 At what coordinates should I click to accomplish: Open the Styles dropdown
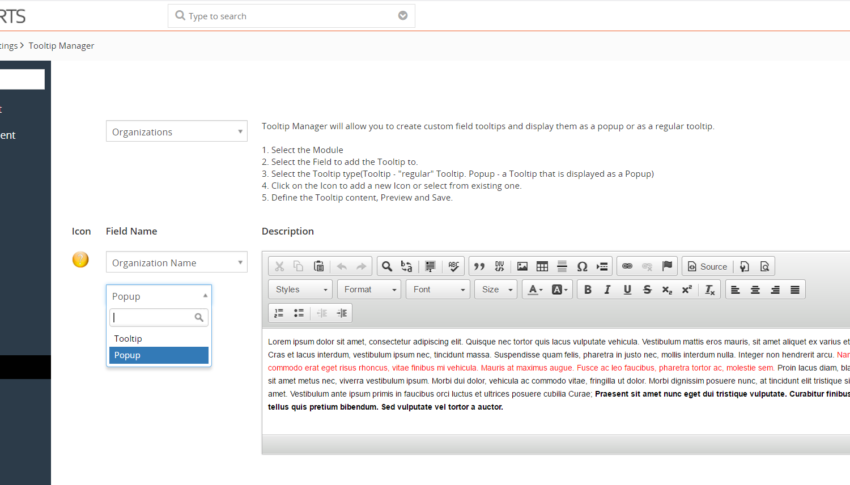click(x=301, y=289)
